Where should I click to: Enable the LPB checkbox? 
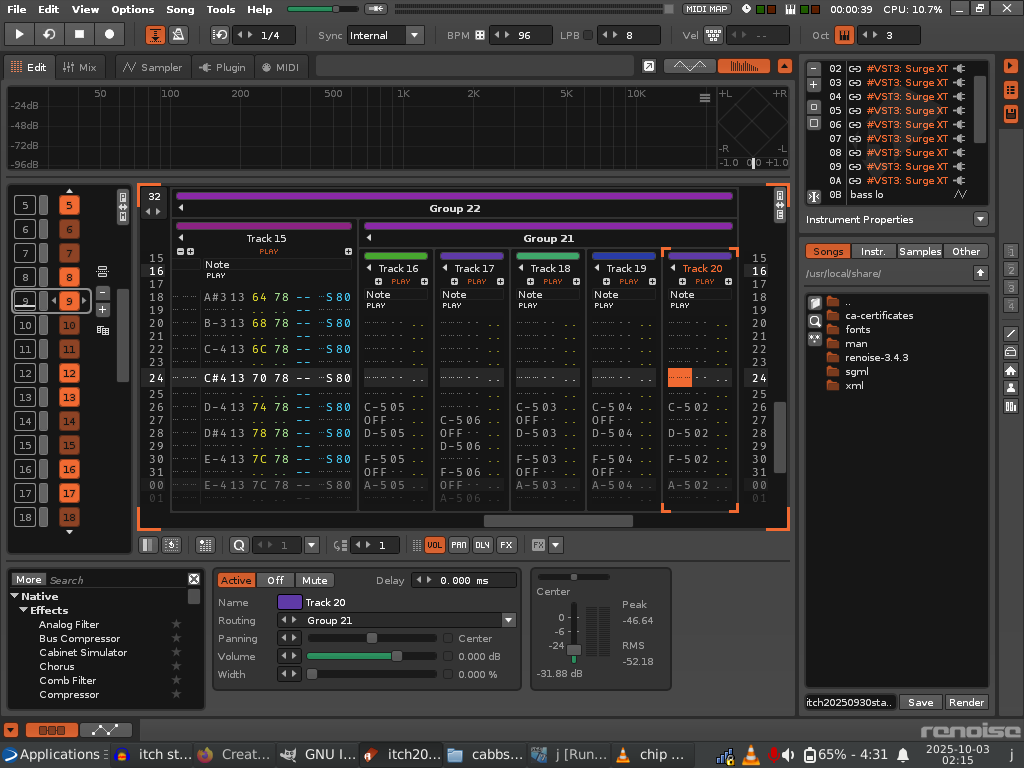(588, 35)
